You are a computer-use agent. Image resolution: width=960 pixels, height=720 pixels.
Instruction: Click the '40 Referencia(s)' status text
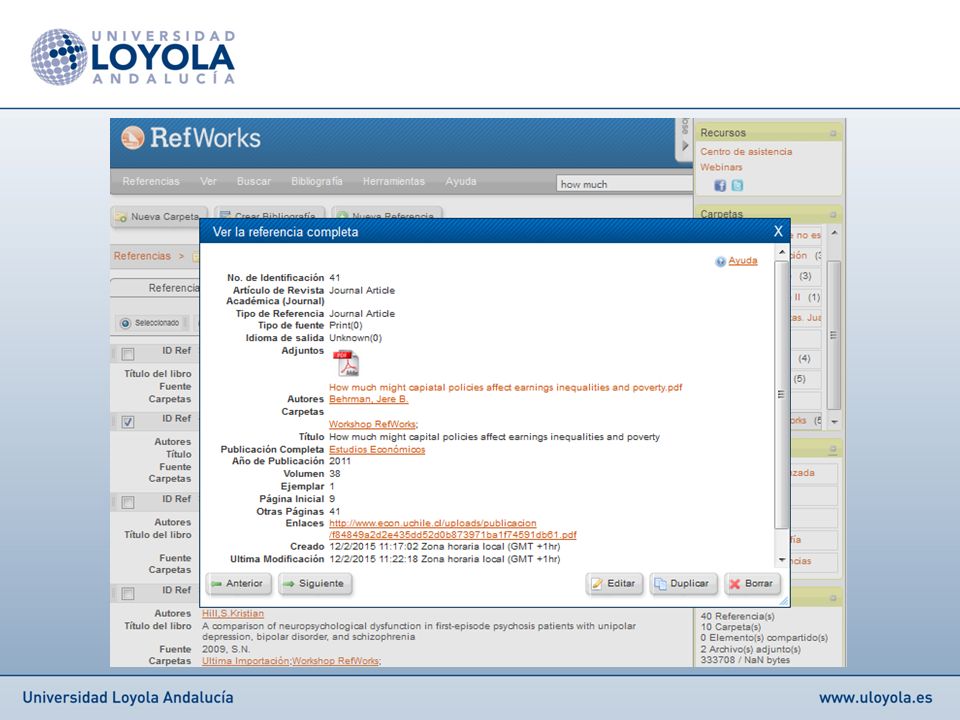(x=737, y=616)
